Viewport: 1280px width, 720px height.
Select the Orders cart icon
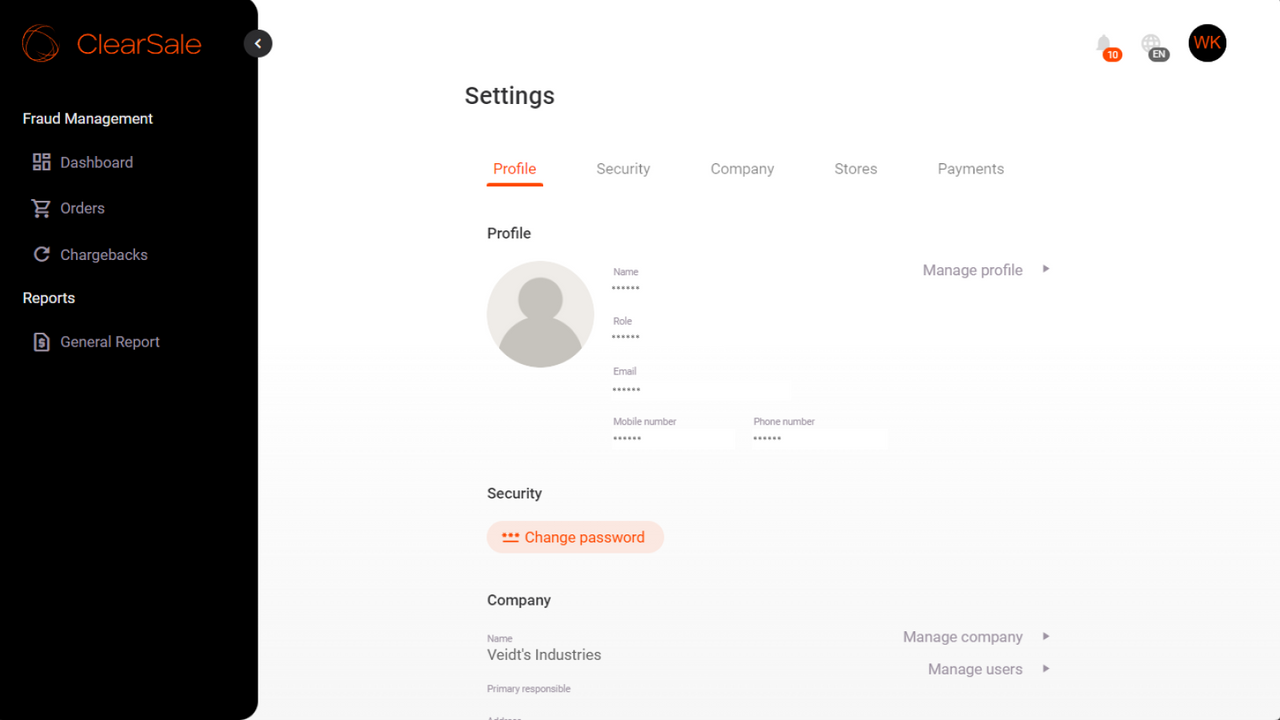(x=41, y=208)
